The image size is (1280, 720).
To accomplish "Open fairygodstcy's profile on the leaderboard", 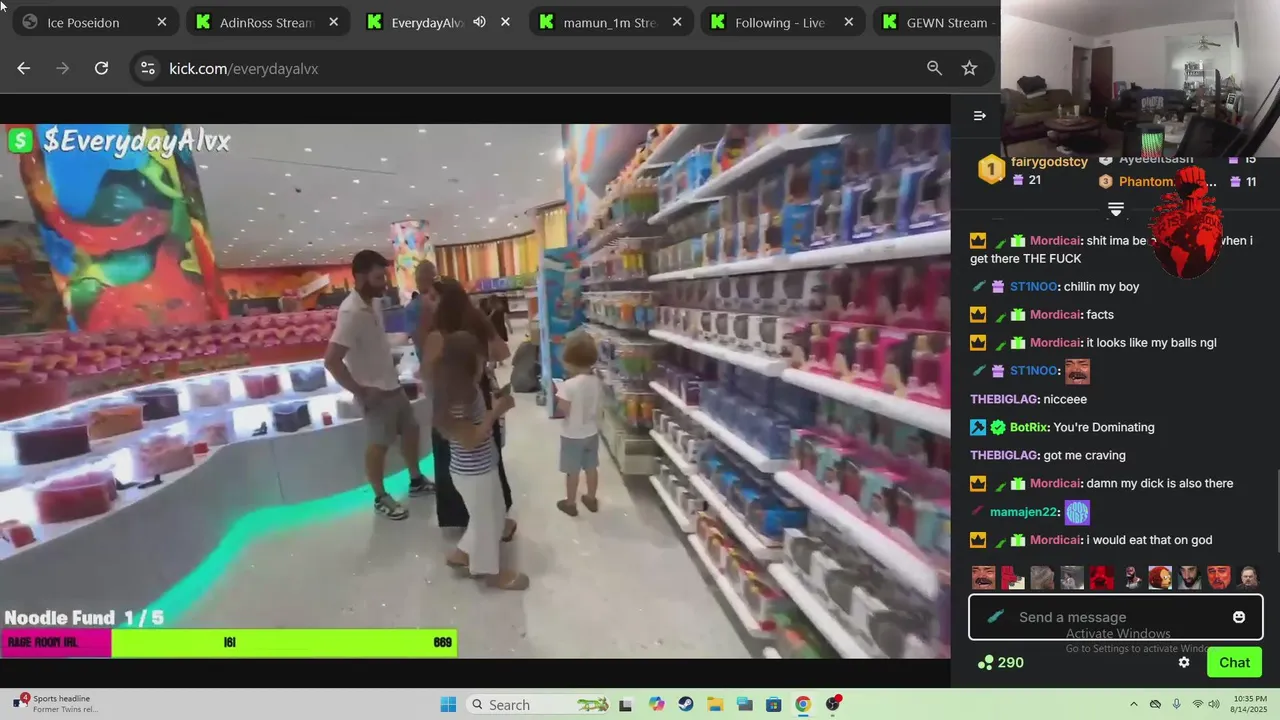I will (1049, 161).
